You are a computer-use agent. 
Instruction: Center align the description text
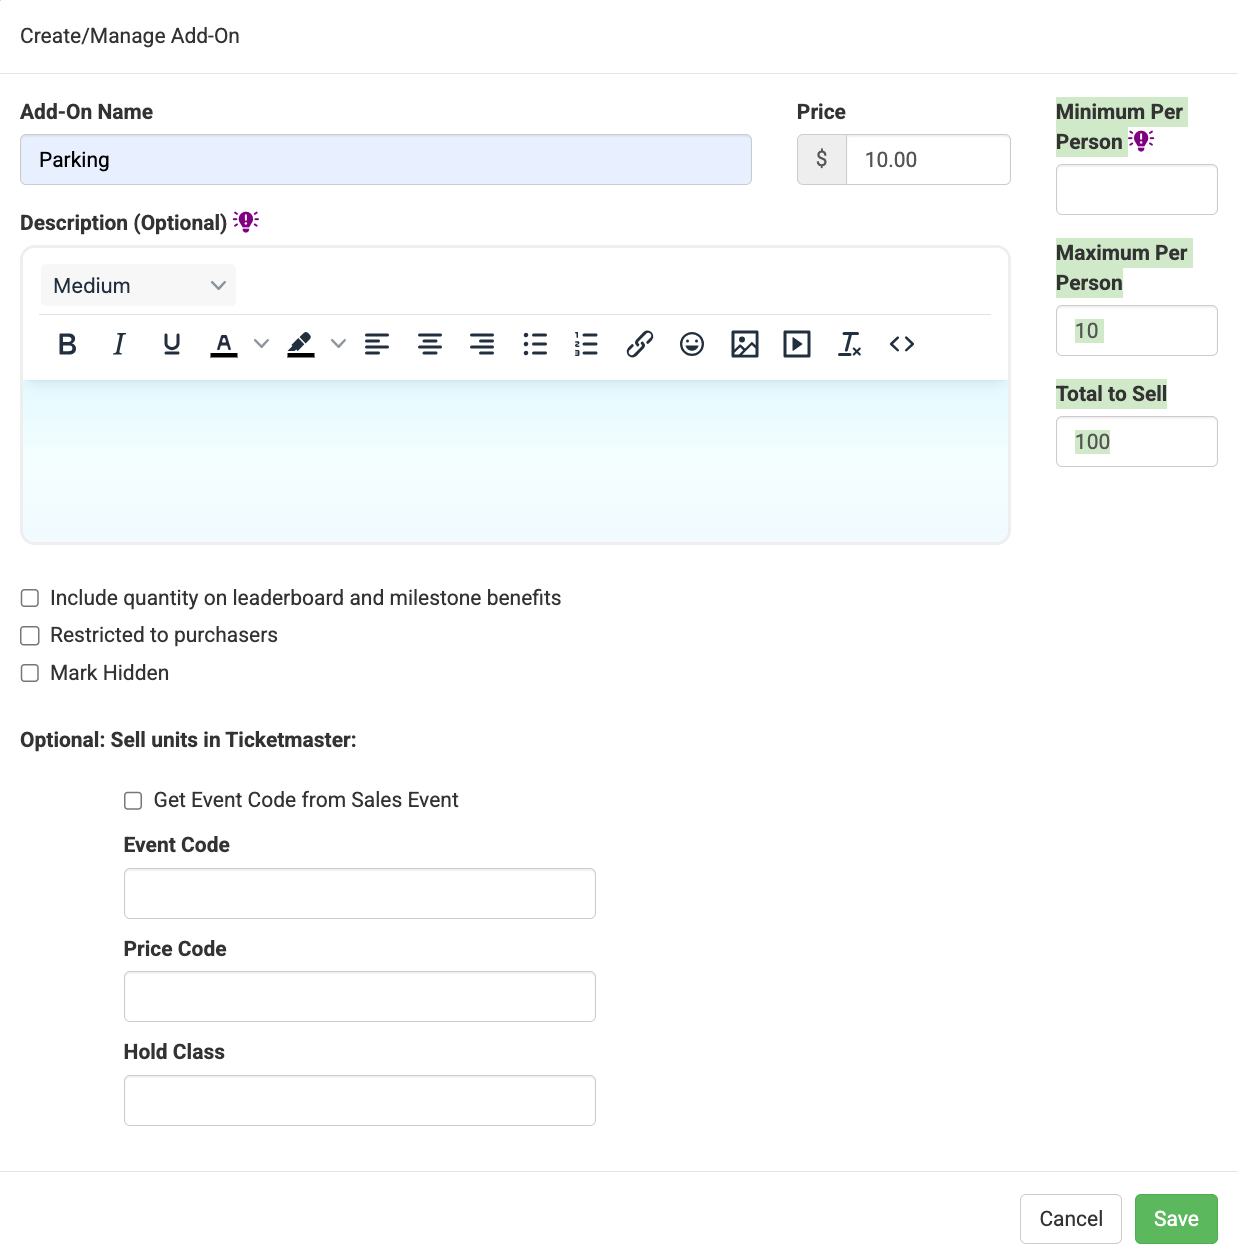pyautogui.click(x=430, y=344)
